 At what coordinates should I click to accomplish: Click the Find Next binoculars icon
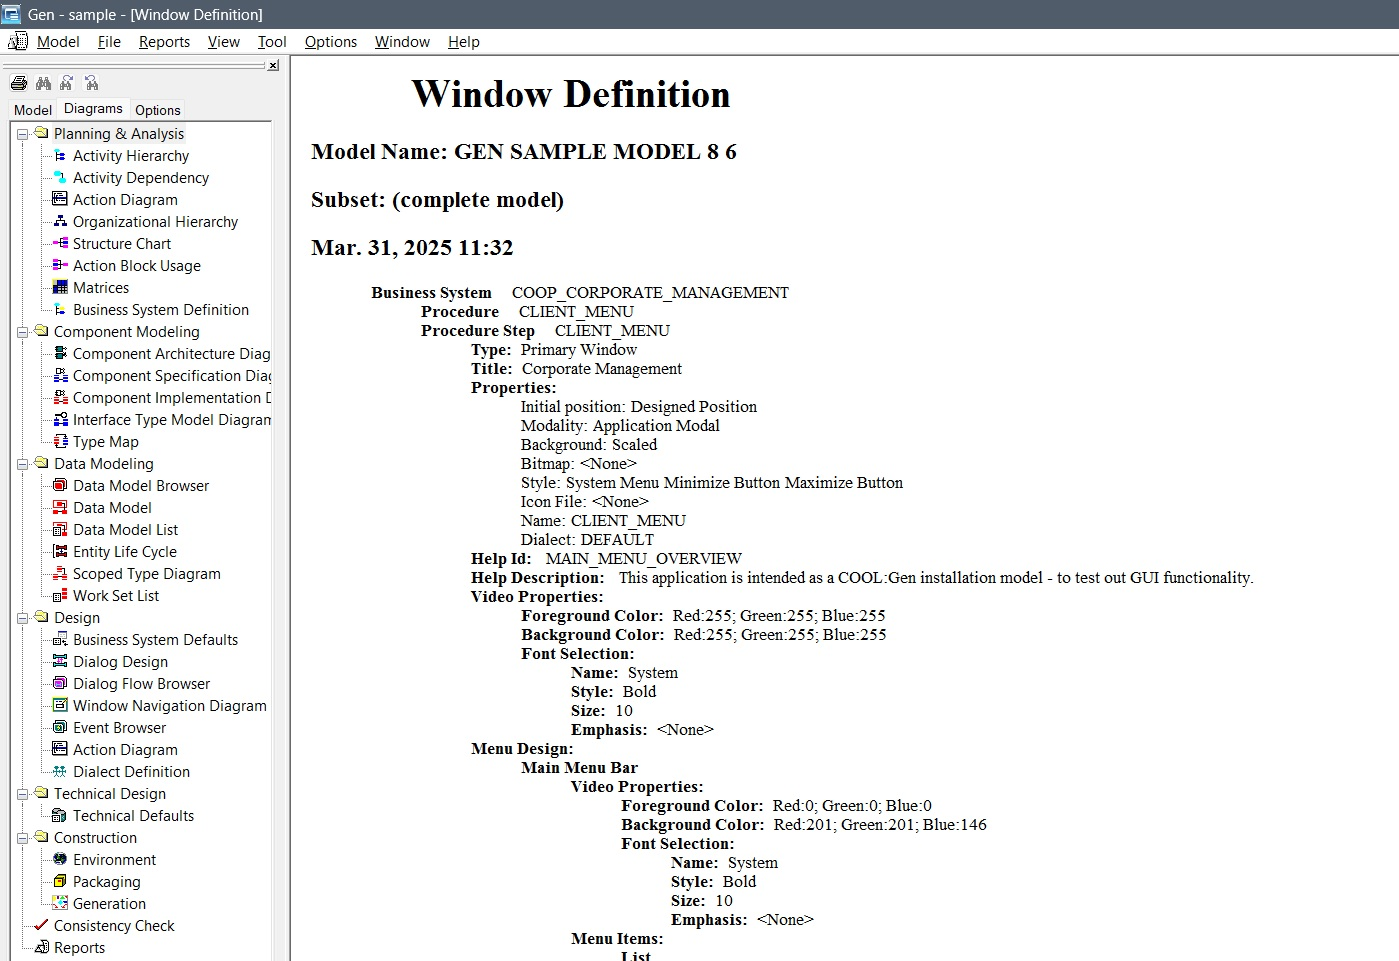click(x=67, y=83)
